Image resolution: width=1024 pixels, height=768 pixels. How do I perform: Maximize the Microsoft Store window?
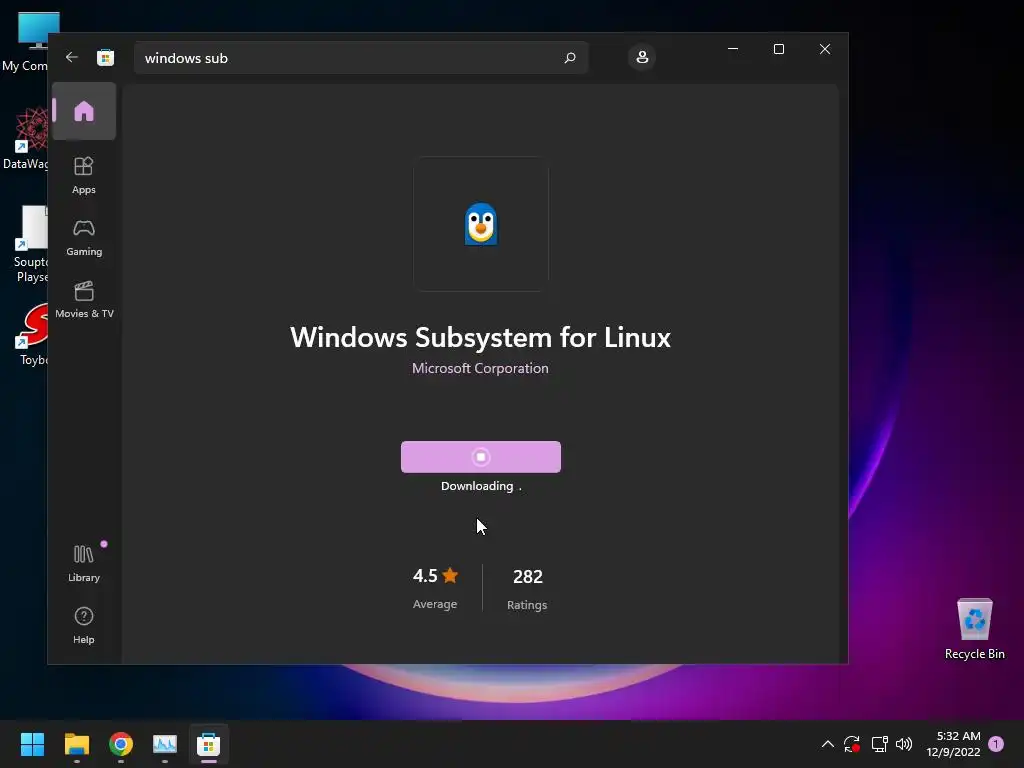[x=778, y=49]
